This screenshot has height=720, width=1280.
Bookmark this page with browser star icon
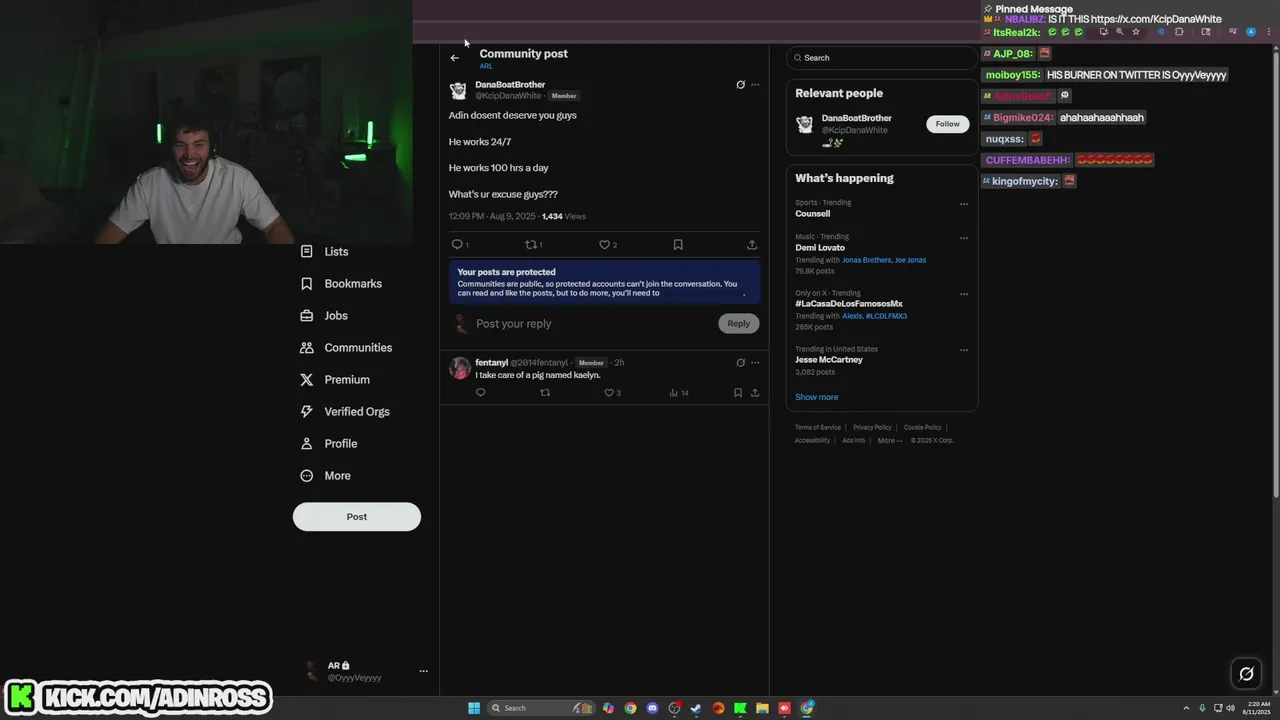coord(1136,32)
